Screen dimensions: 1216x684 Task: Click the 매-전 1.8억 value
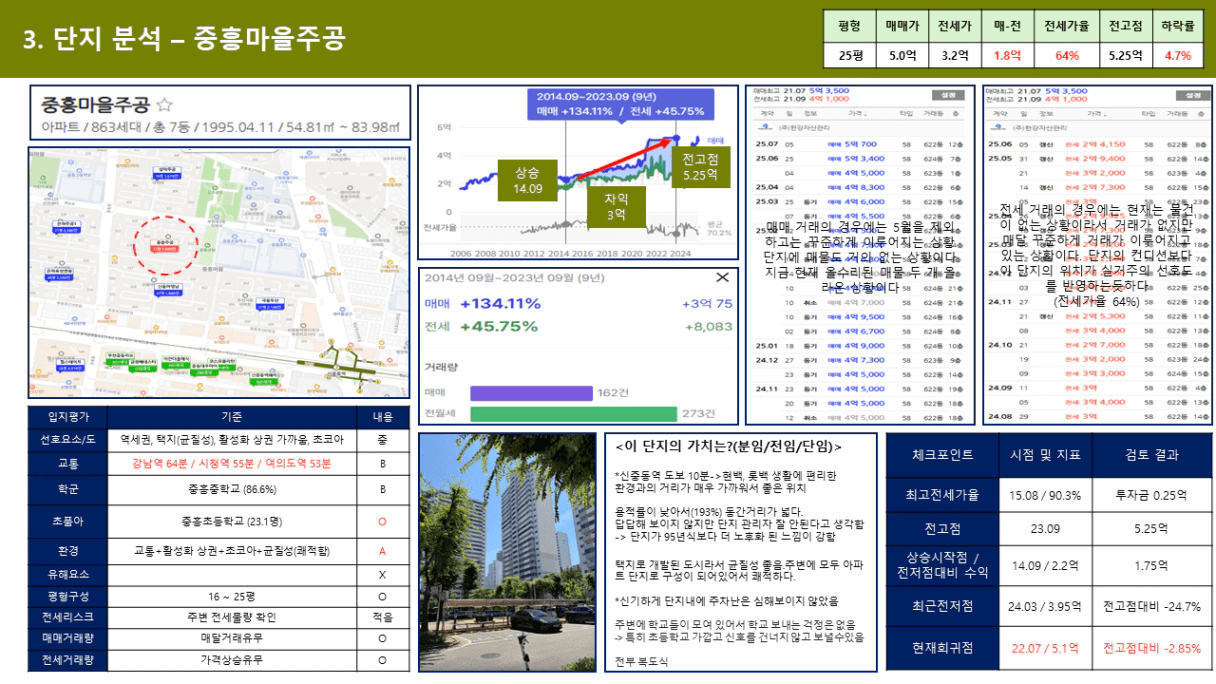coord(1007,55)
